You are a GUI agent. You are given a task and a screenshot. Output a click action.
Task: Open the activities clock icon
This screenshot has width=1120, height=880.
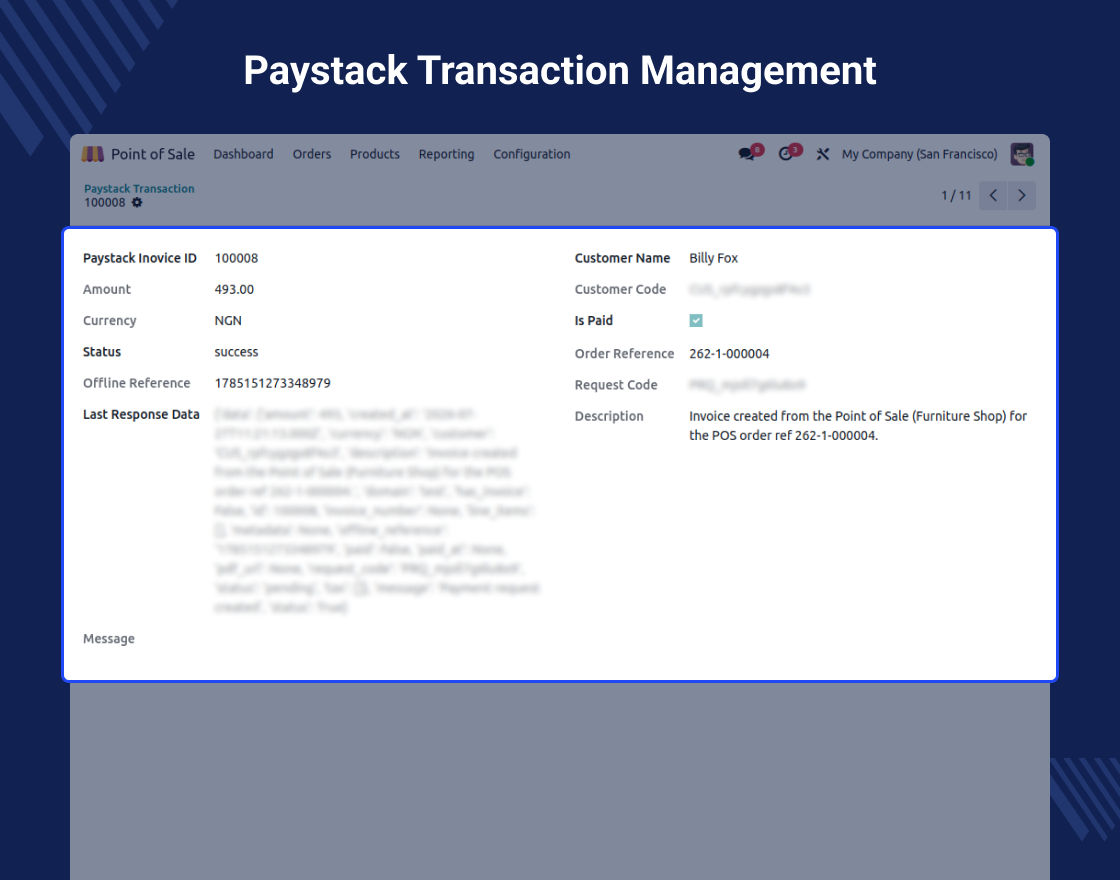pyautogui.click(x=786, y=154)
